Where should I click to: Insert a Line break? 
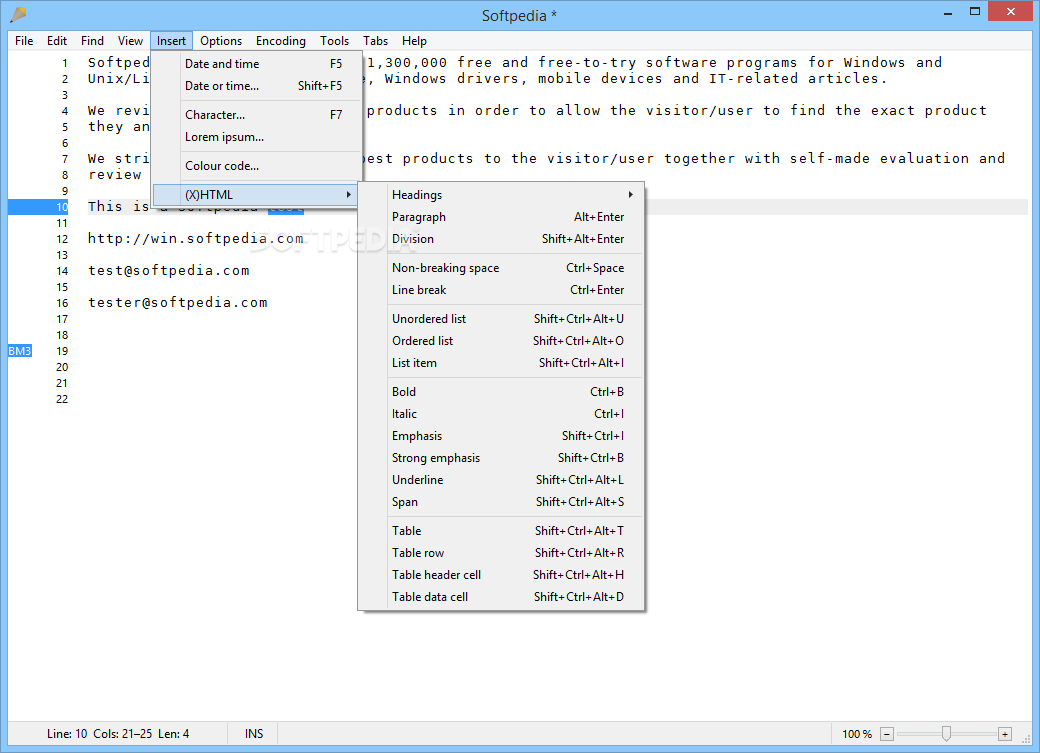[x=501, y=290]
